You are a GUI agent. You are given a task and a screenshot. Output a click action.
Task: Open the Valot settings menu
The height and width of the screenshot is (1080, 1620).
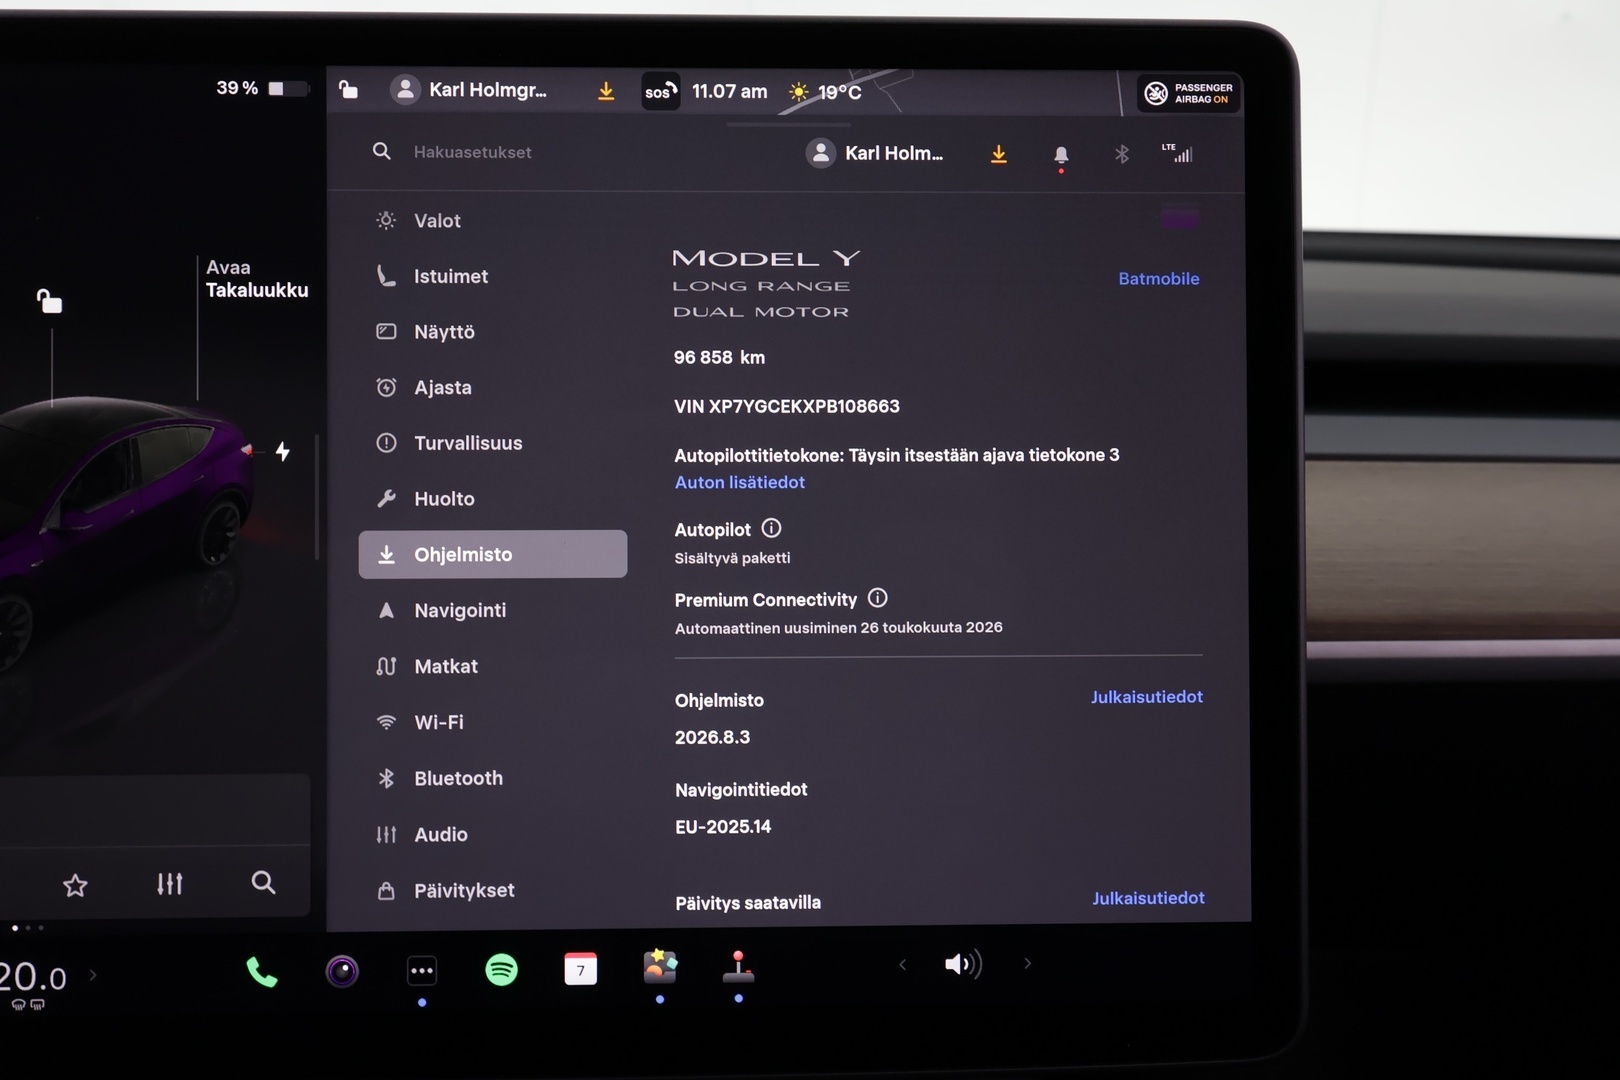pyautogui.click(x=493, y=221)
